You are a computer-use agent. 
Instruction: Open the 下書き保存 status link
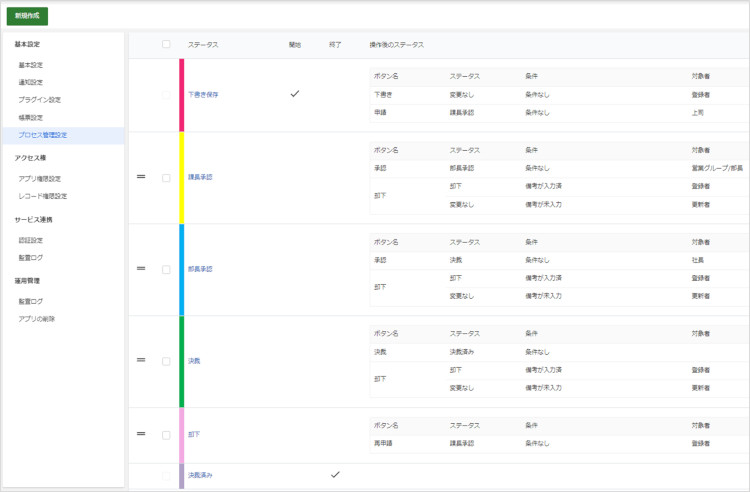click(203, 95)
